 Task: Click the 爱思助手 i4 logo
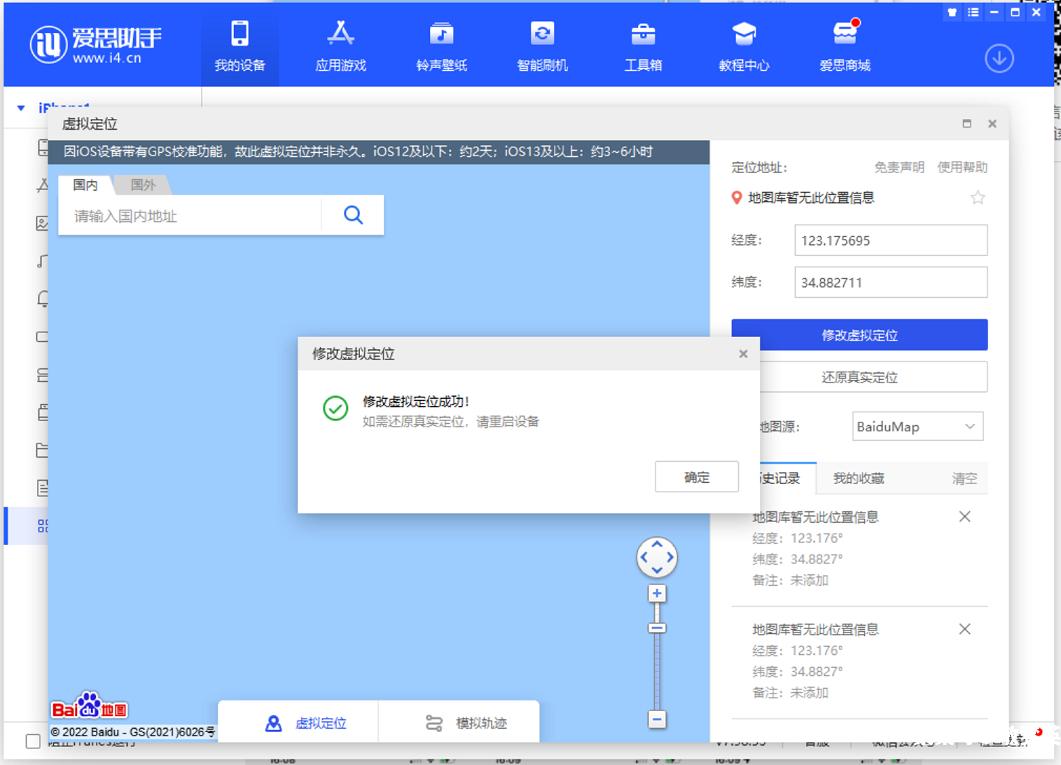pos(95,45)
